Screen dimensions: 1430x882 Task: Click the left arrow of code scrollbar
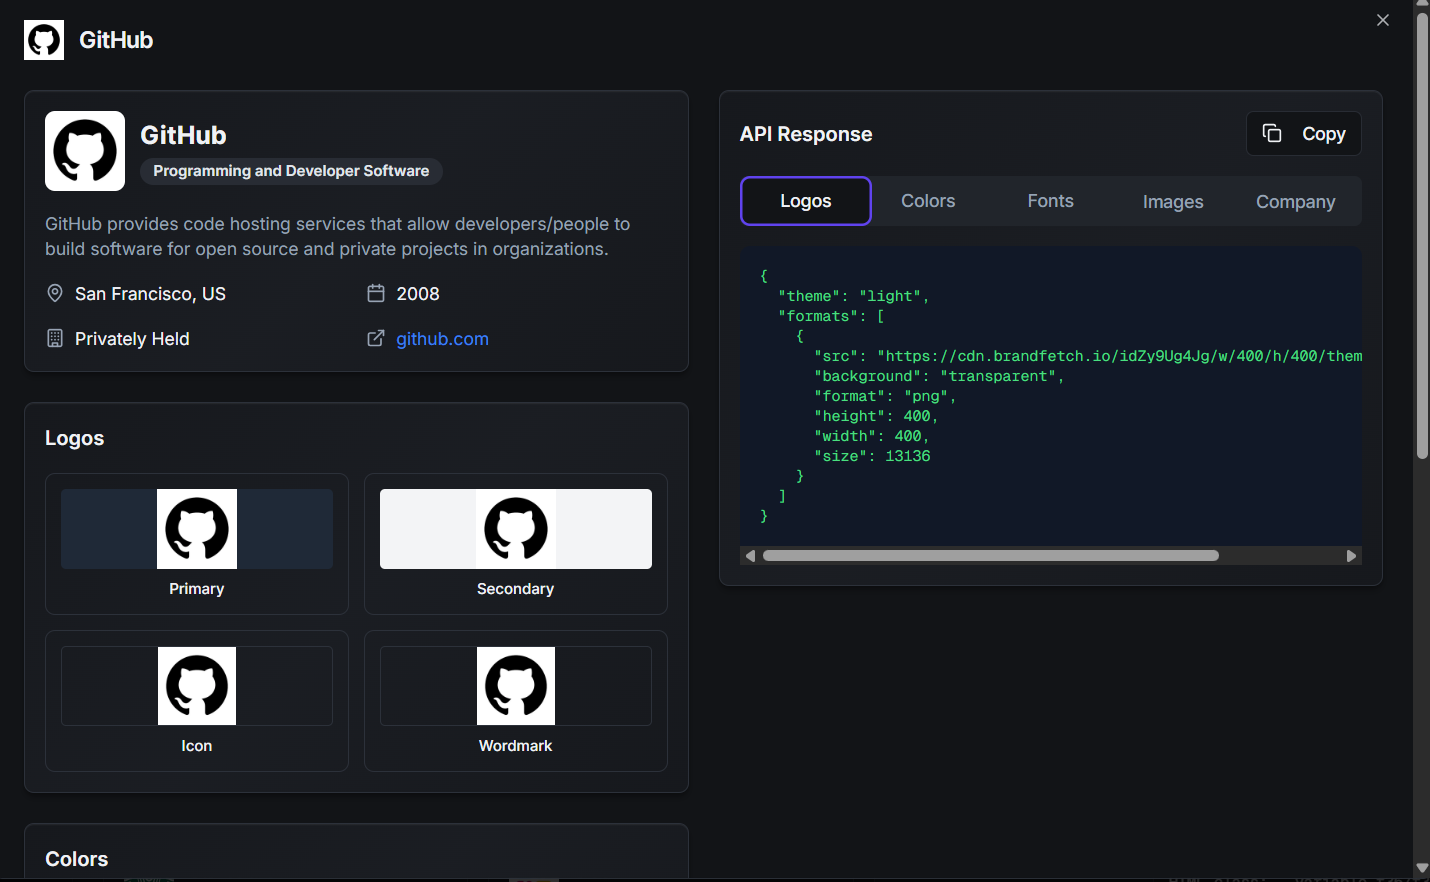pyautogui.click(x=750, y=556)
